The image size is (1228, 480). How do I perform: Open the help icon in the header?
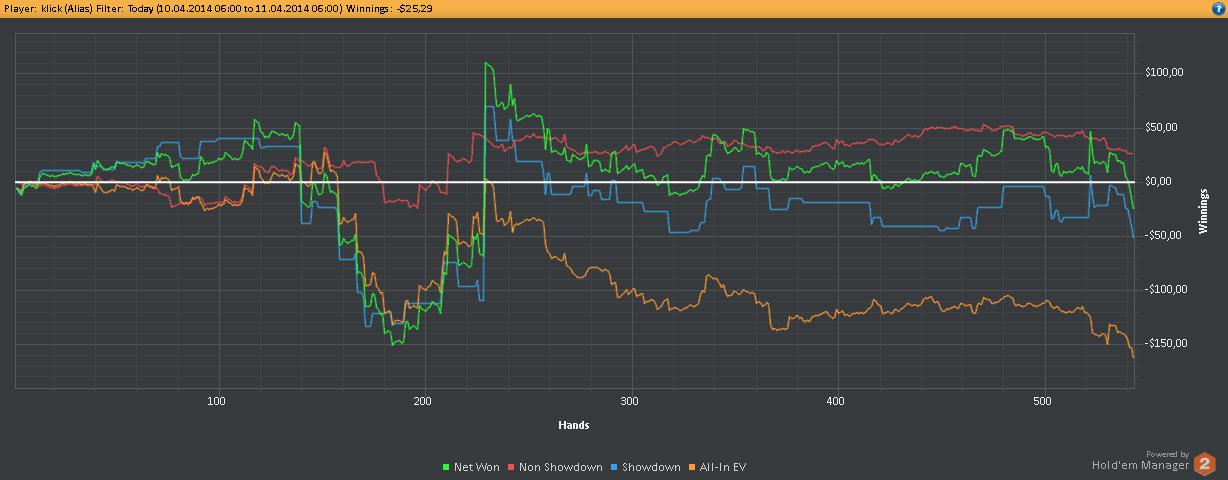[1217, 8]
